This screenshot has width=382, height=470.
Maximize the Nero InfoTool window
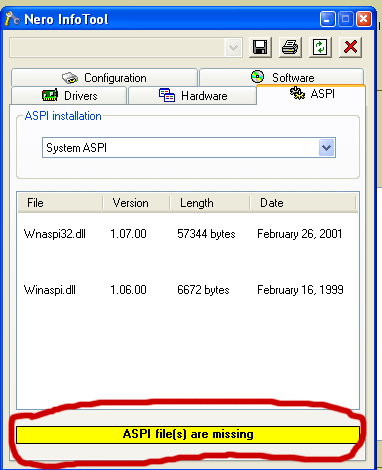[x=345, y=19]
